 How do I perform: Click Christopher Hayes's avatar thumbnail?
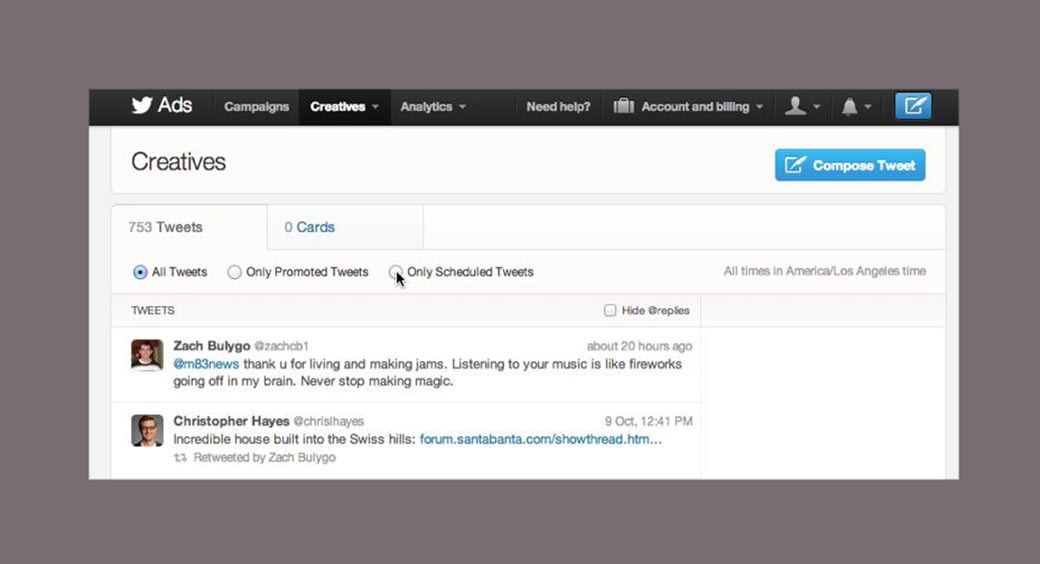coord(147,430)
